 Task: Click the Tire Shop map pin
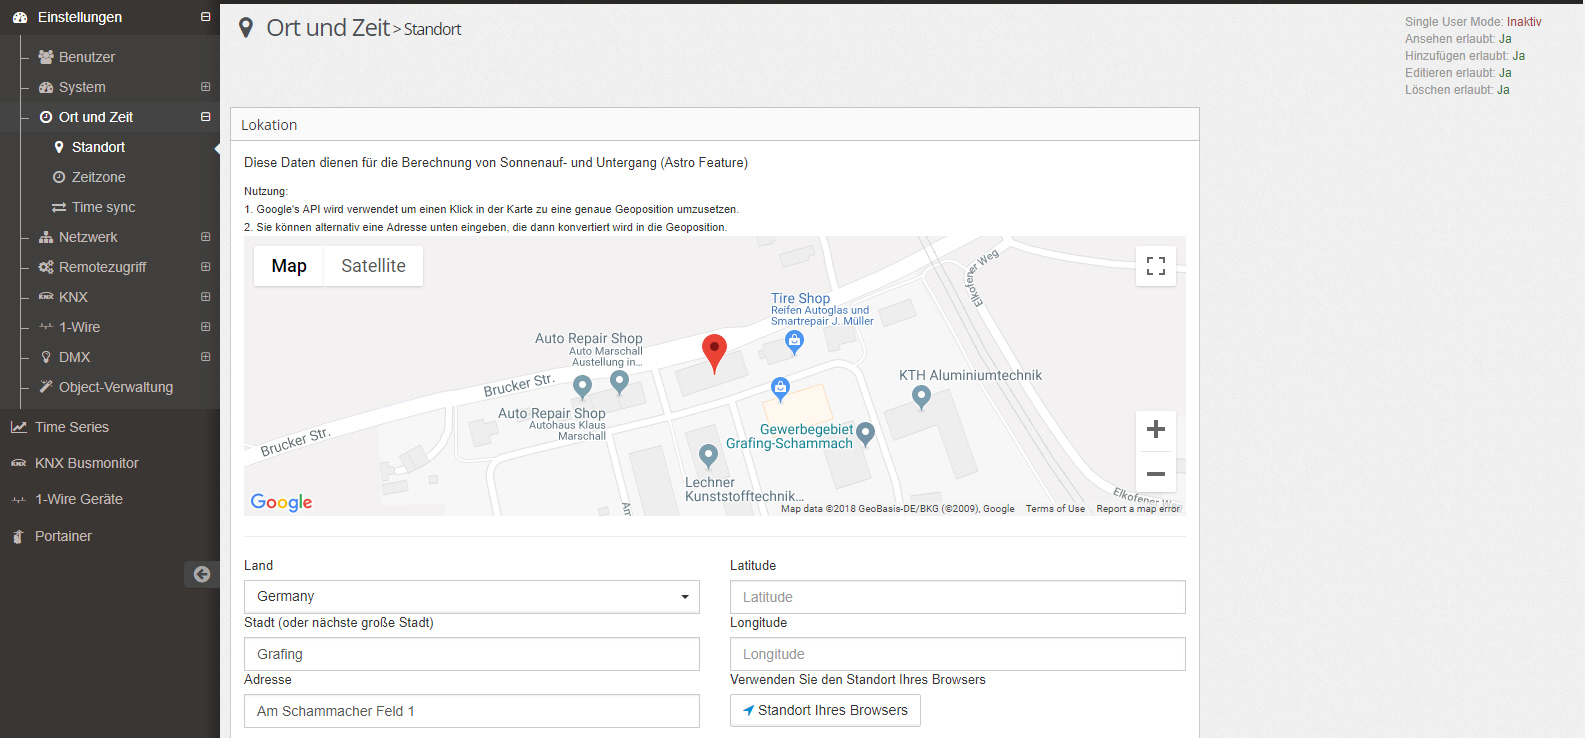(x=794, y=343)
